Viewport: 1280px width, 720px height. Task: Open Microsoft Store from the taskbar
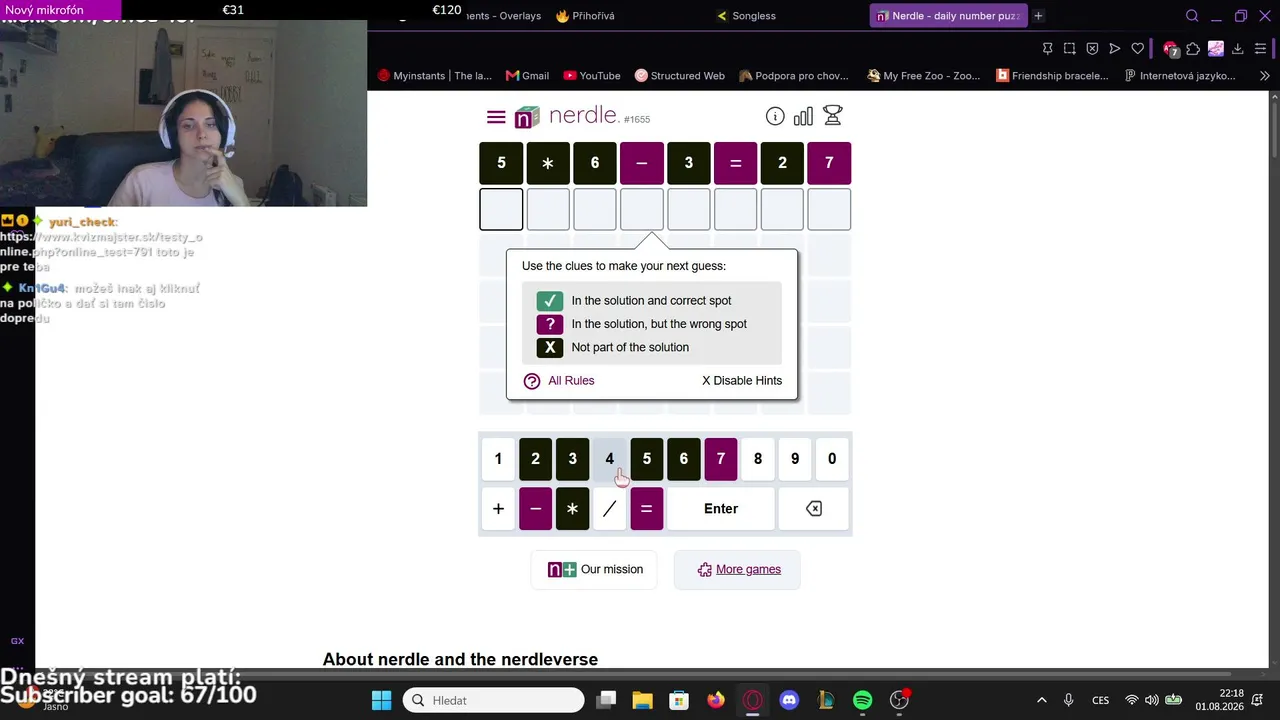[679, 700]
